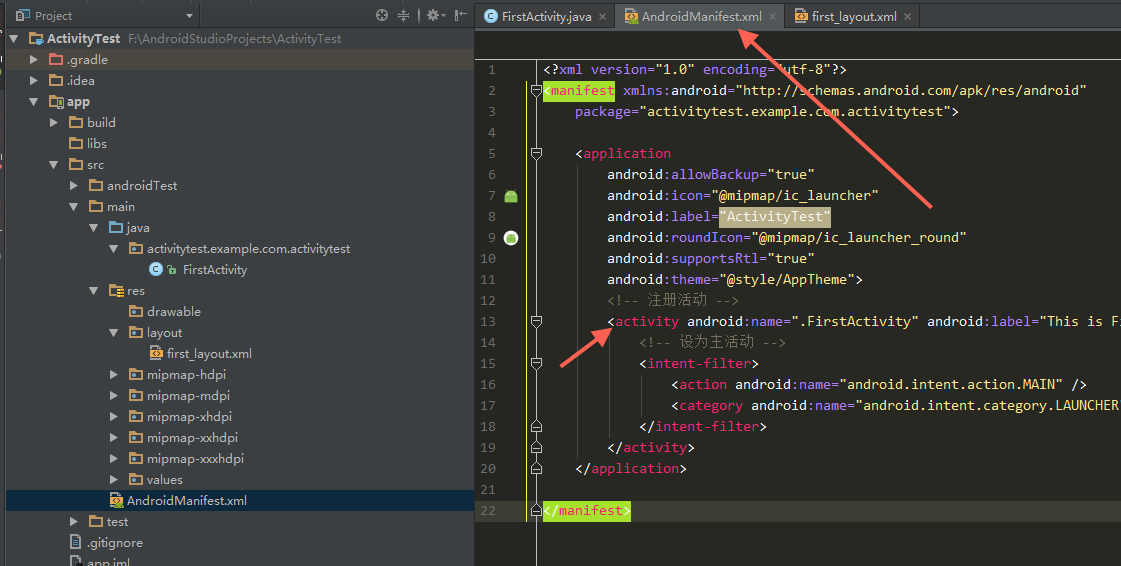Viewport: 1121px width, 566px height.
Task: Select AndroidManifest.xml in project tree
Action: [x=187, y=501]
